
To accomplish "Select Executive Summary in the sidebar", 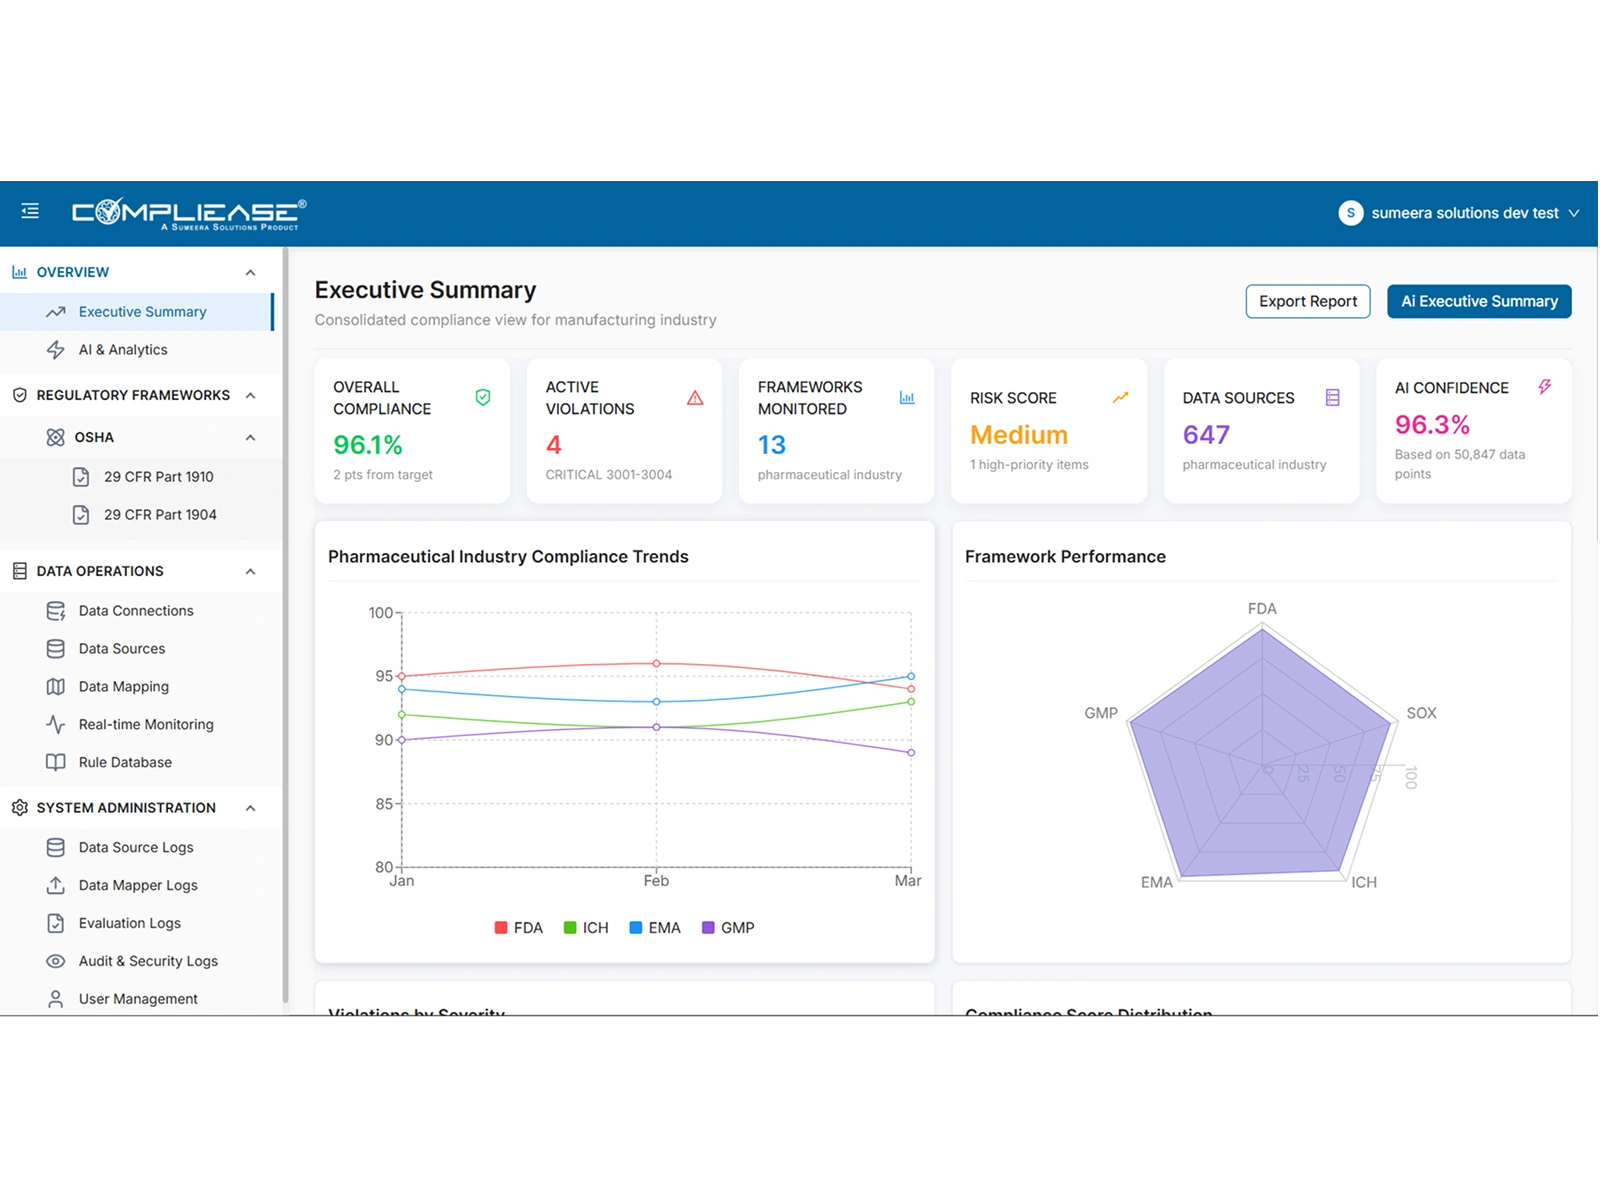I will [x=143, y=311].
